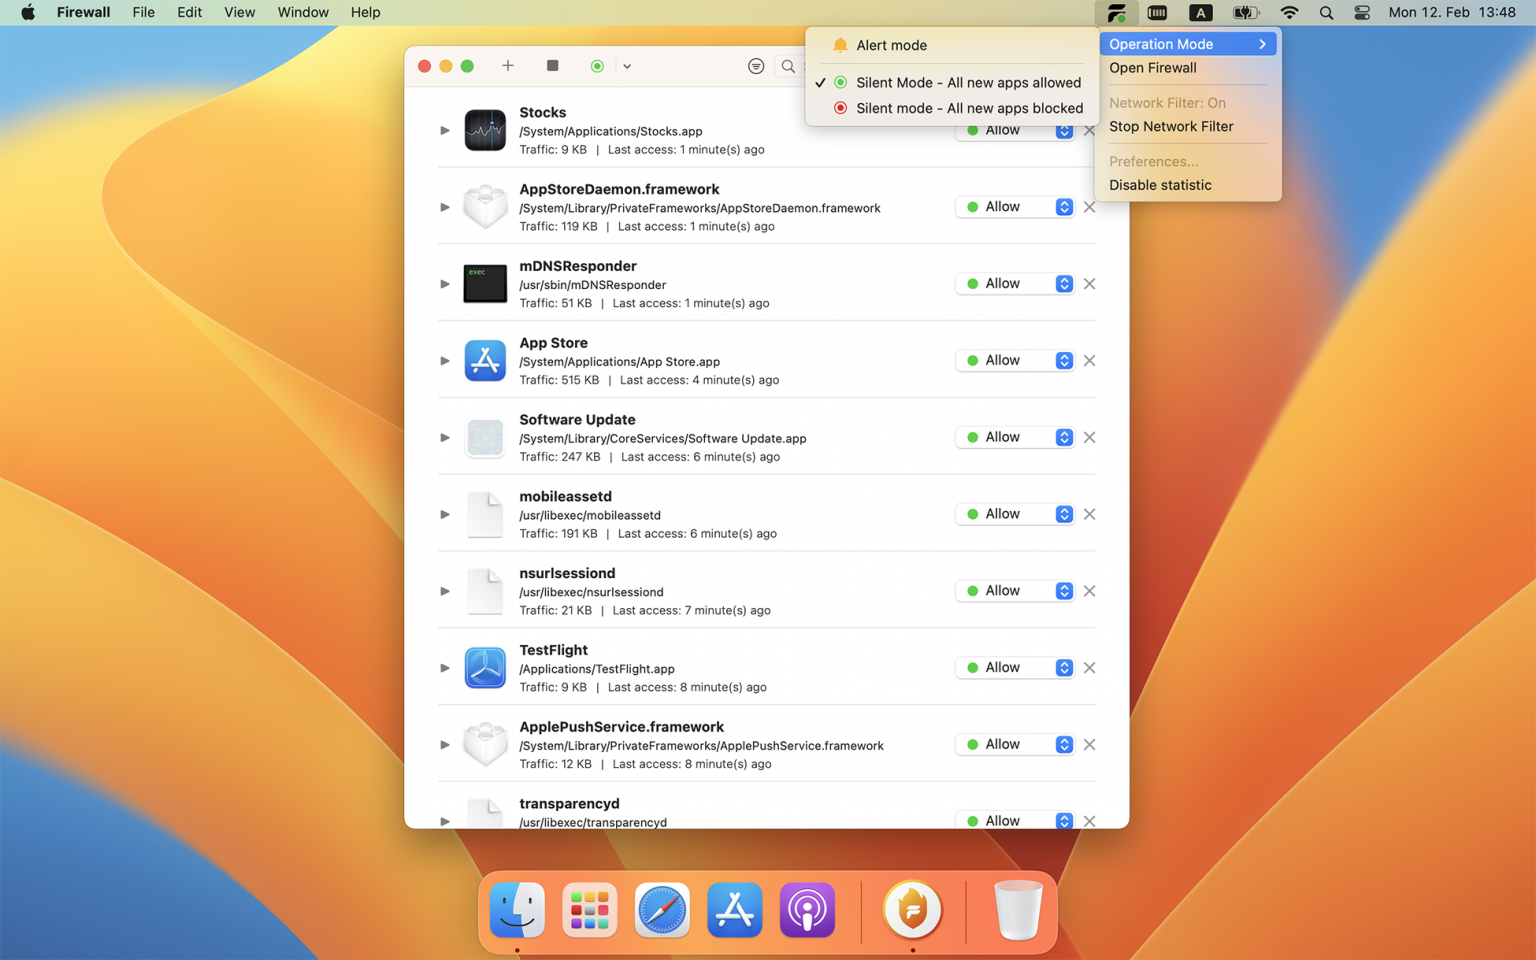Click the green record circle toolbar icon
Viewport: 1536px width, 960px height.
point(597,65)
